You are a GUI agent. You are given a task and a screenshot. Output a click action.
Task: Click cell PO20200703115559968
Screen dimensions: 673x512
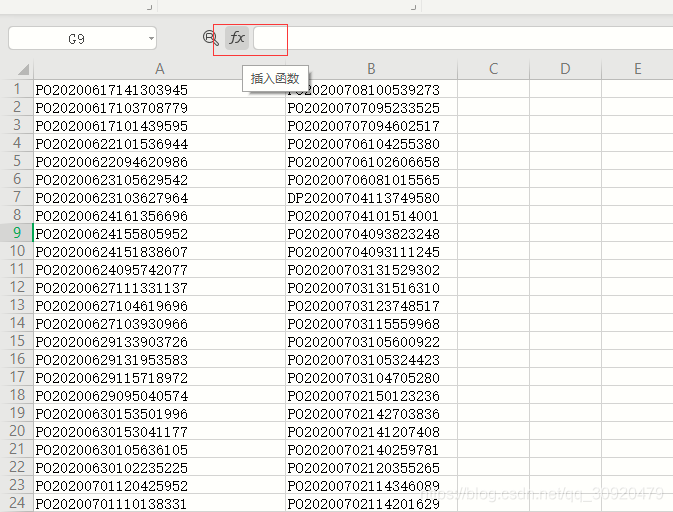[x=372, y=324]
